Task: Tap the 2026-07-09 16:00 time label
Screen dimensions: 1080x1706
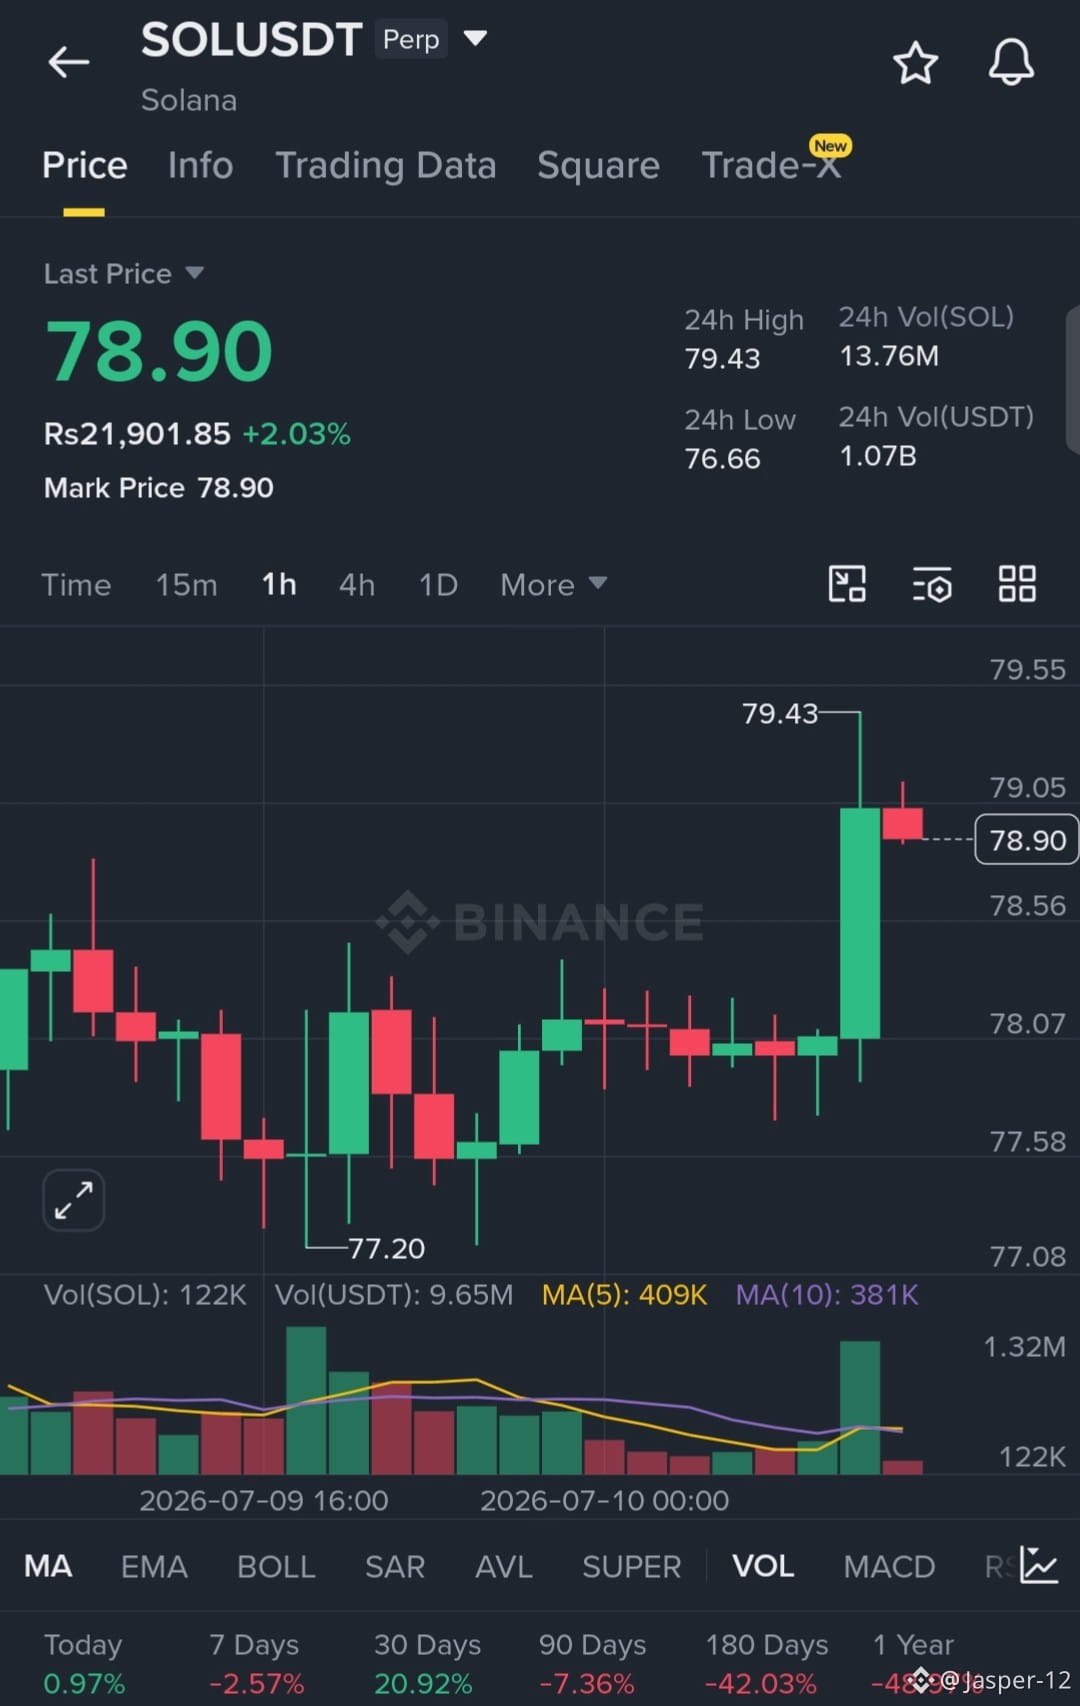Action: [264, 1500]
